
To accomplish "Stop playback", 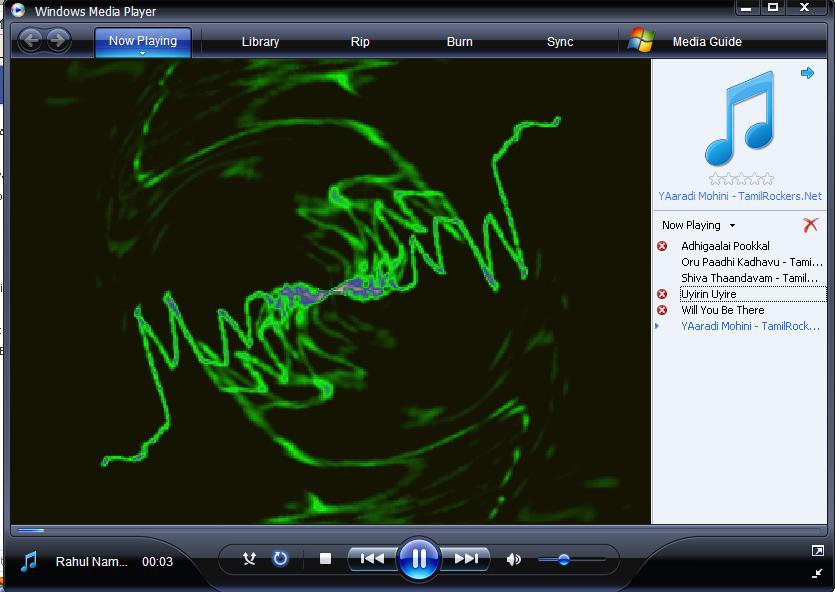I will click(x=325, y=558).
